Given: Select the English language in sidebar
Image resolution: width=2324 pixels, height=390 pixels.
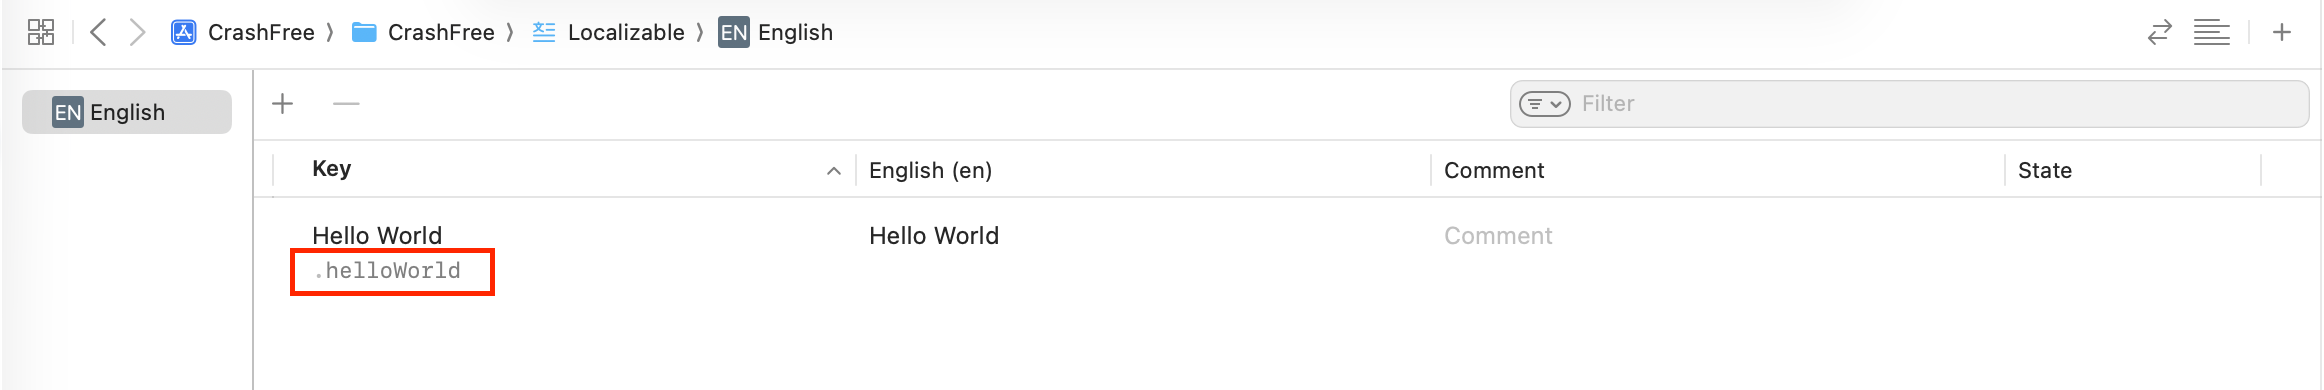Looking at the screenshot, I should (x=127, y=112).
